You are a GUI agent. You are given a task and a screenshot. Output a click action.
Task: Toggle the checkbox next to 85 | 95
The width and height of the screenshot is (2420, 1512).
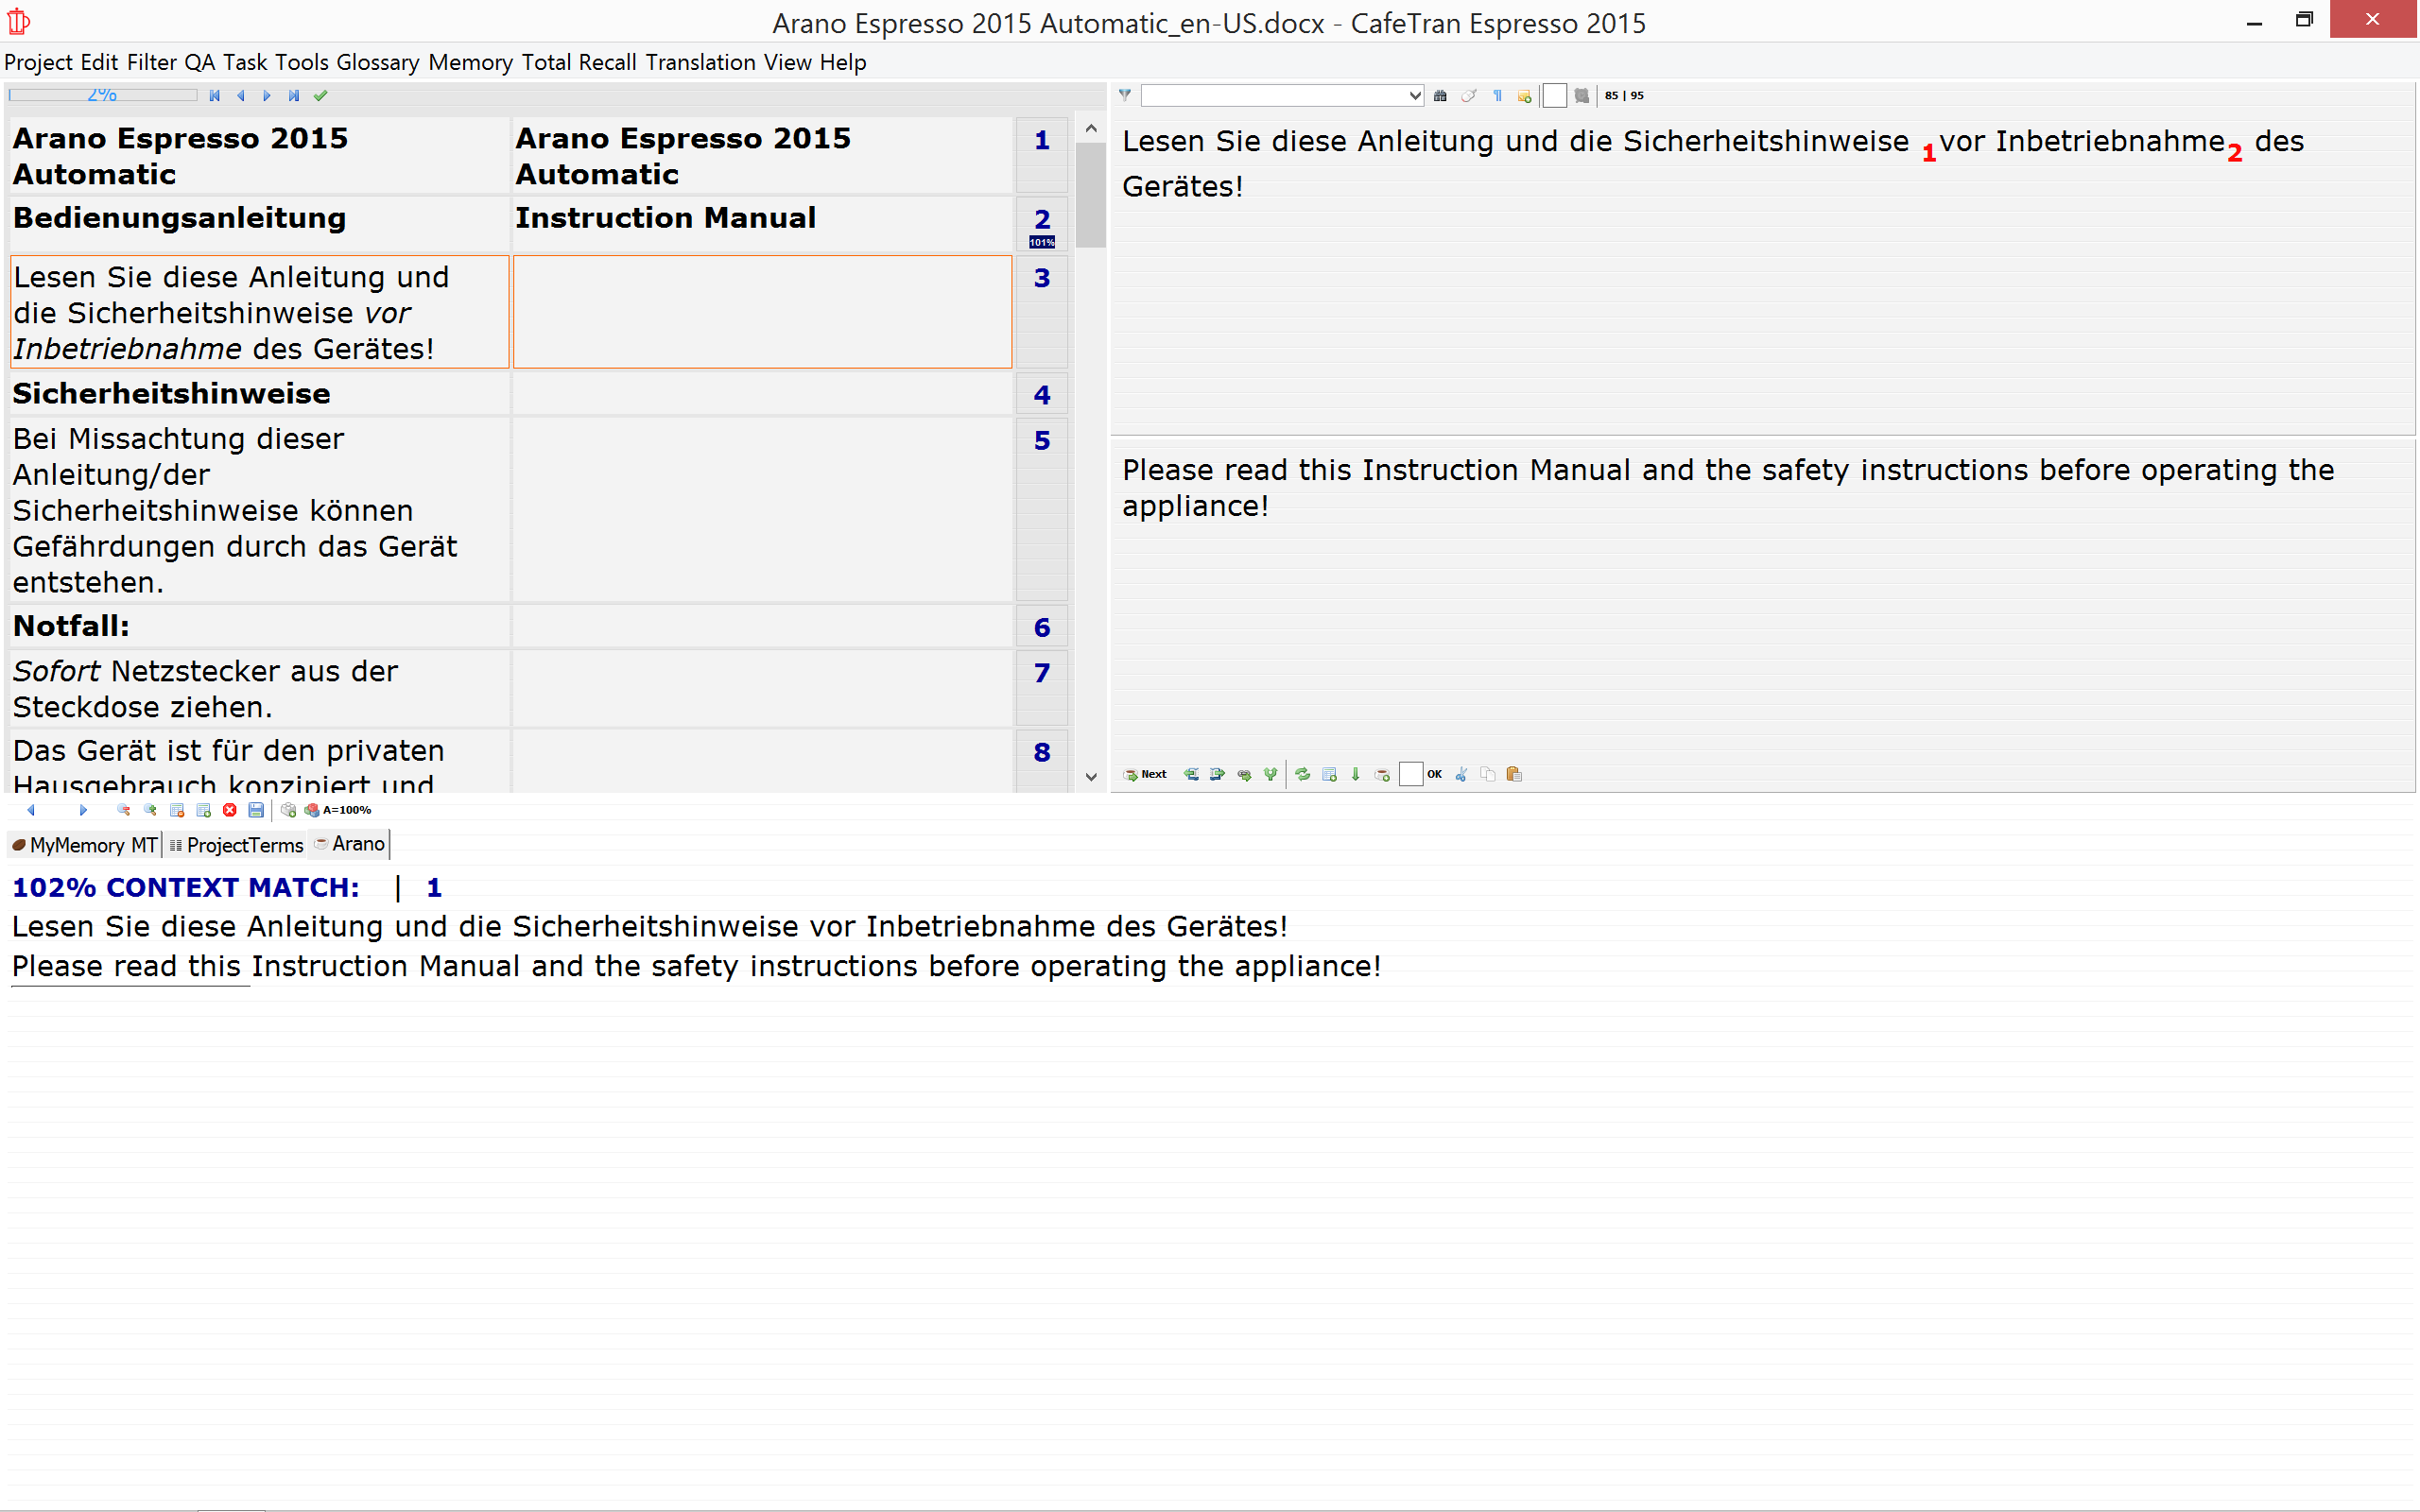tap(1554, 96)
